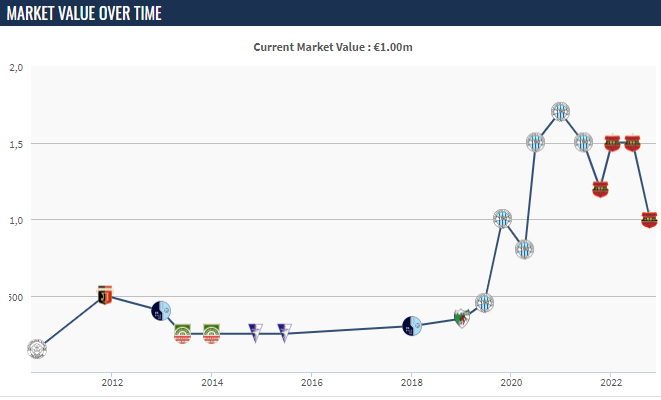This screenshot has height=400, width=661.
Task: Select the right red crest on the 1,5 gridline
Action: pos(632,143)
